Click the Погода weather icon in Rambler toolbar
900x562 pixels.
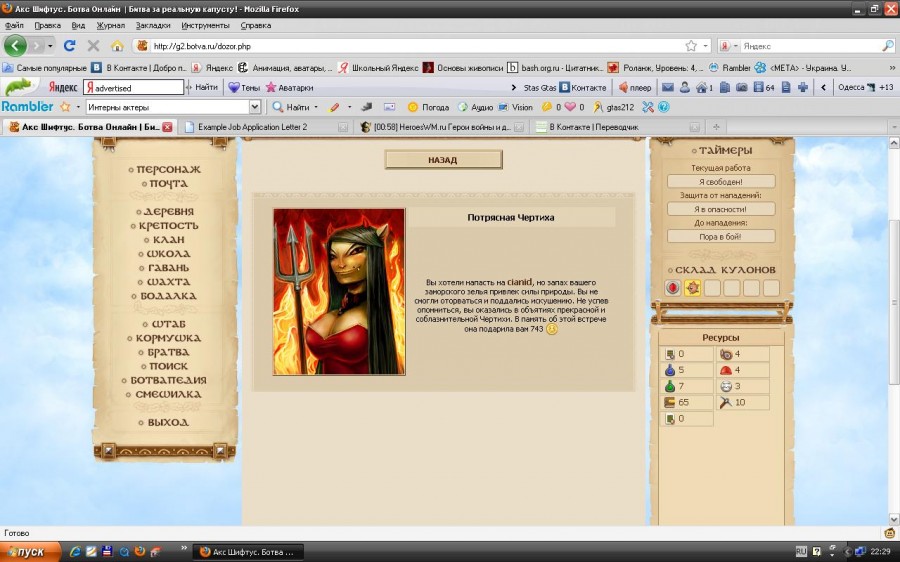(x=413, y=107)
